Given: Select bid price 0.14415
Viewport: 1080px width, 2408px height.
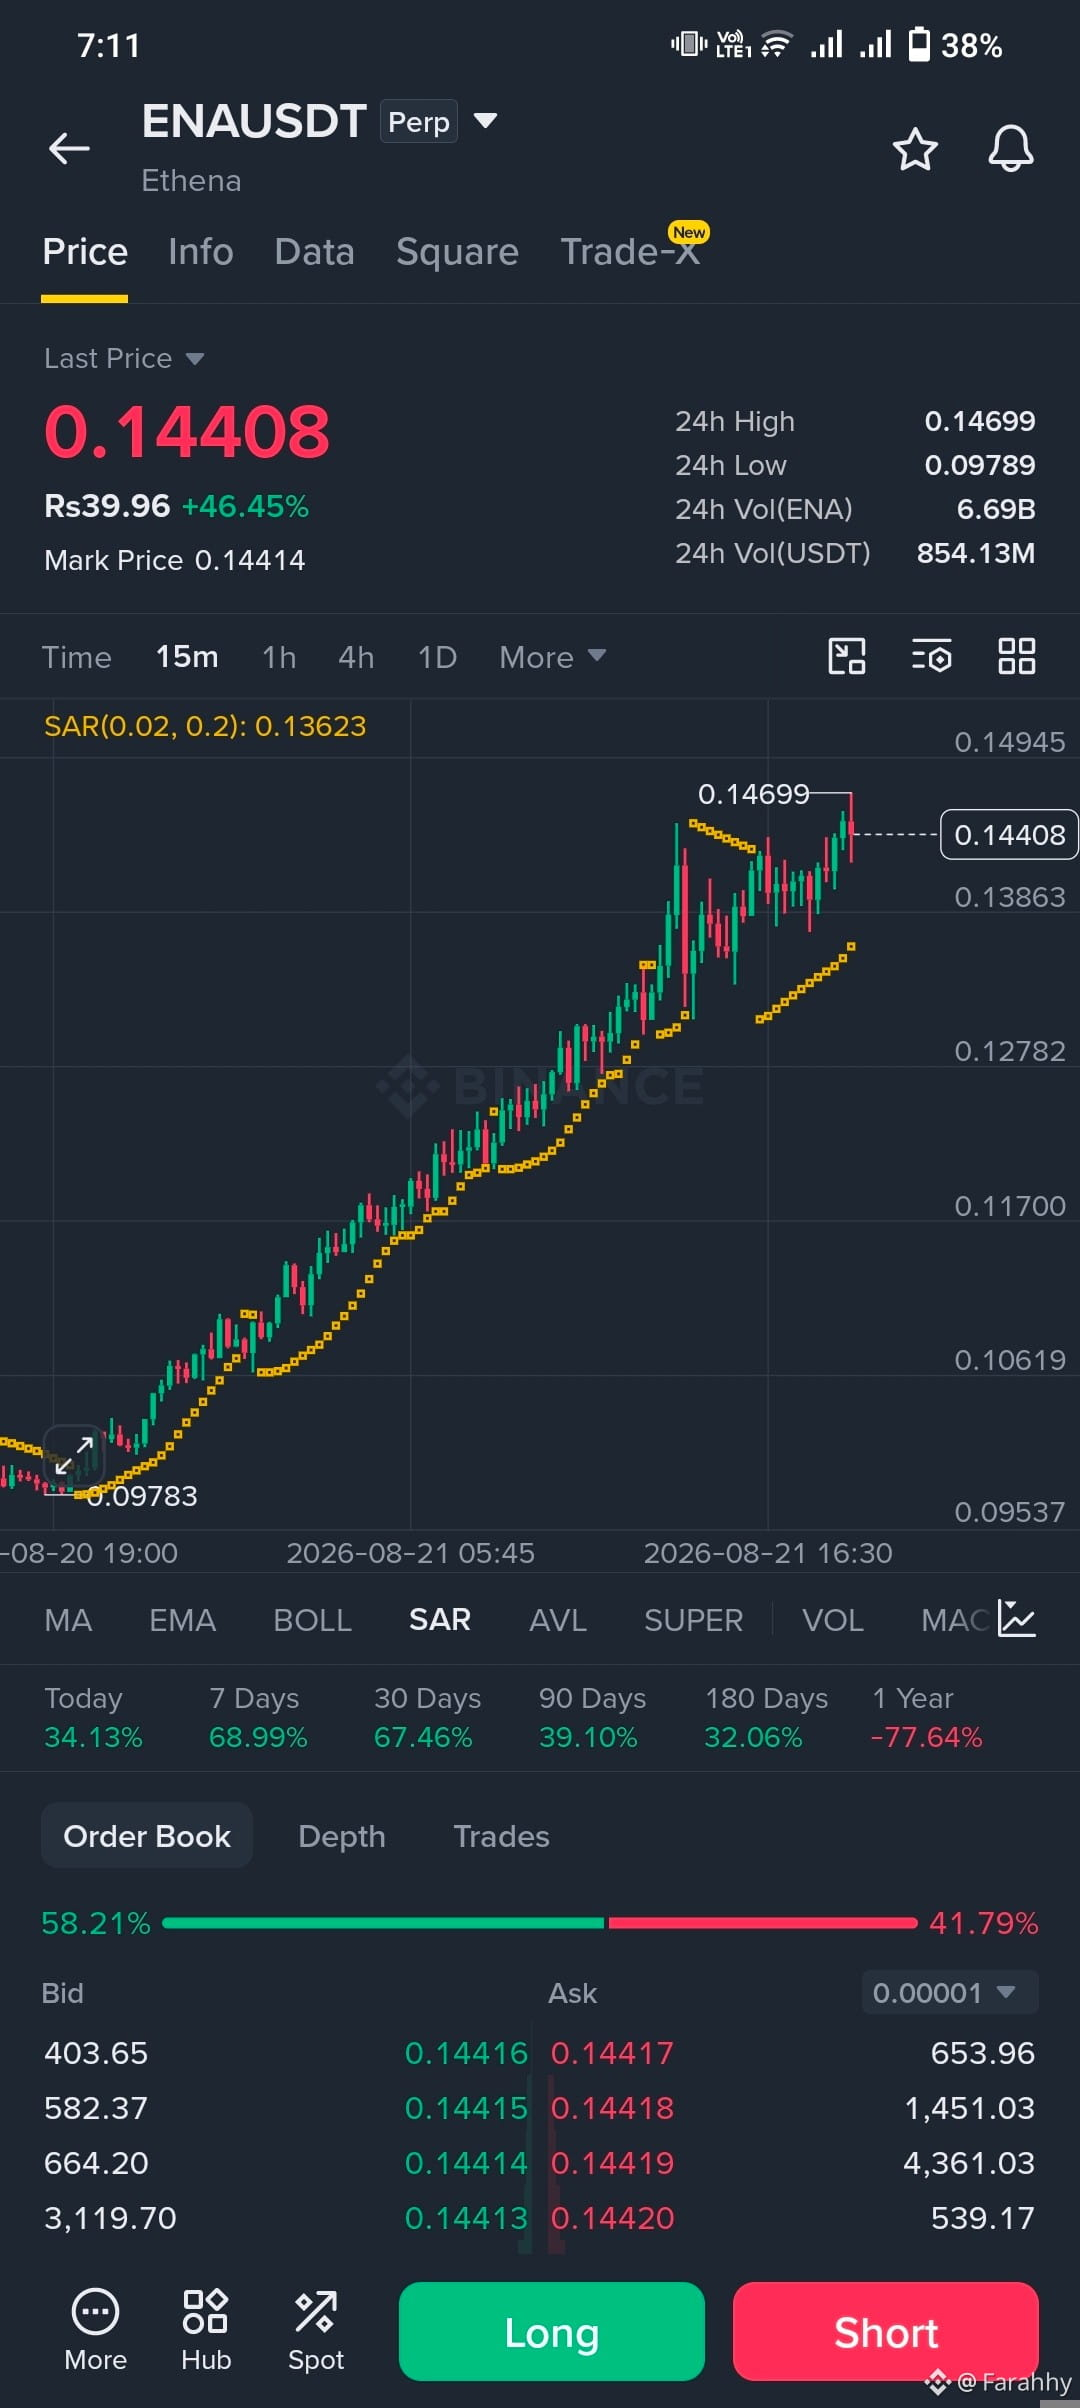Looking at the screenshot, I should click(x=466, y=2108).
